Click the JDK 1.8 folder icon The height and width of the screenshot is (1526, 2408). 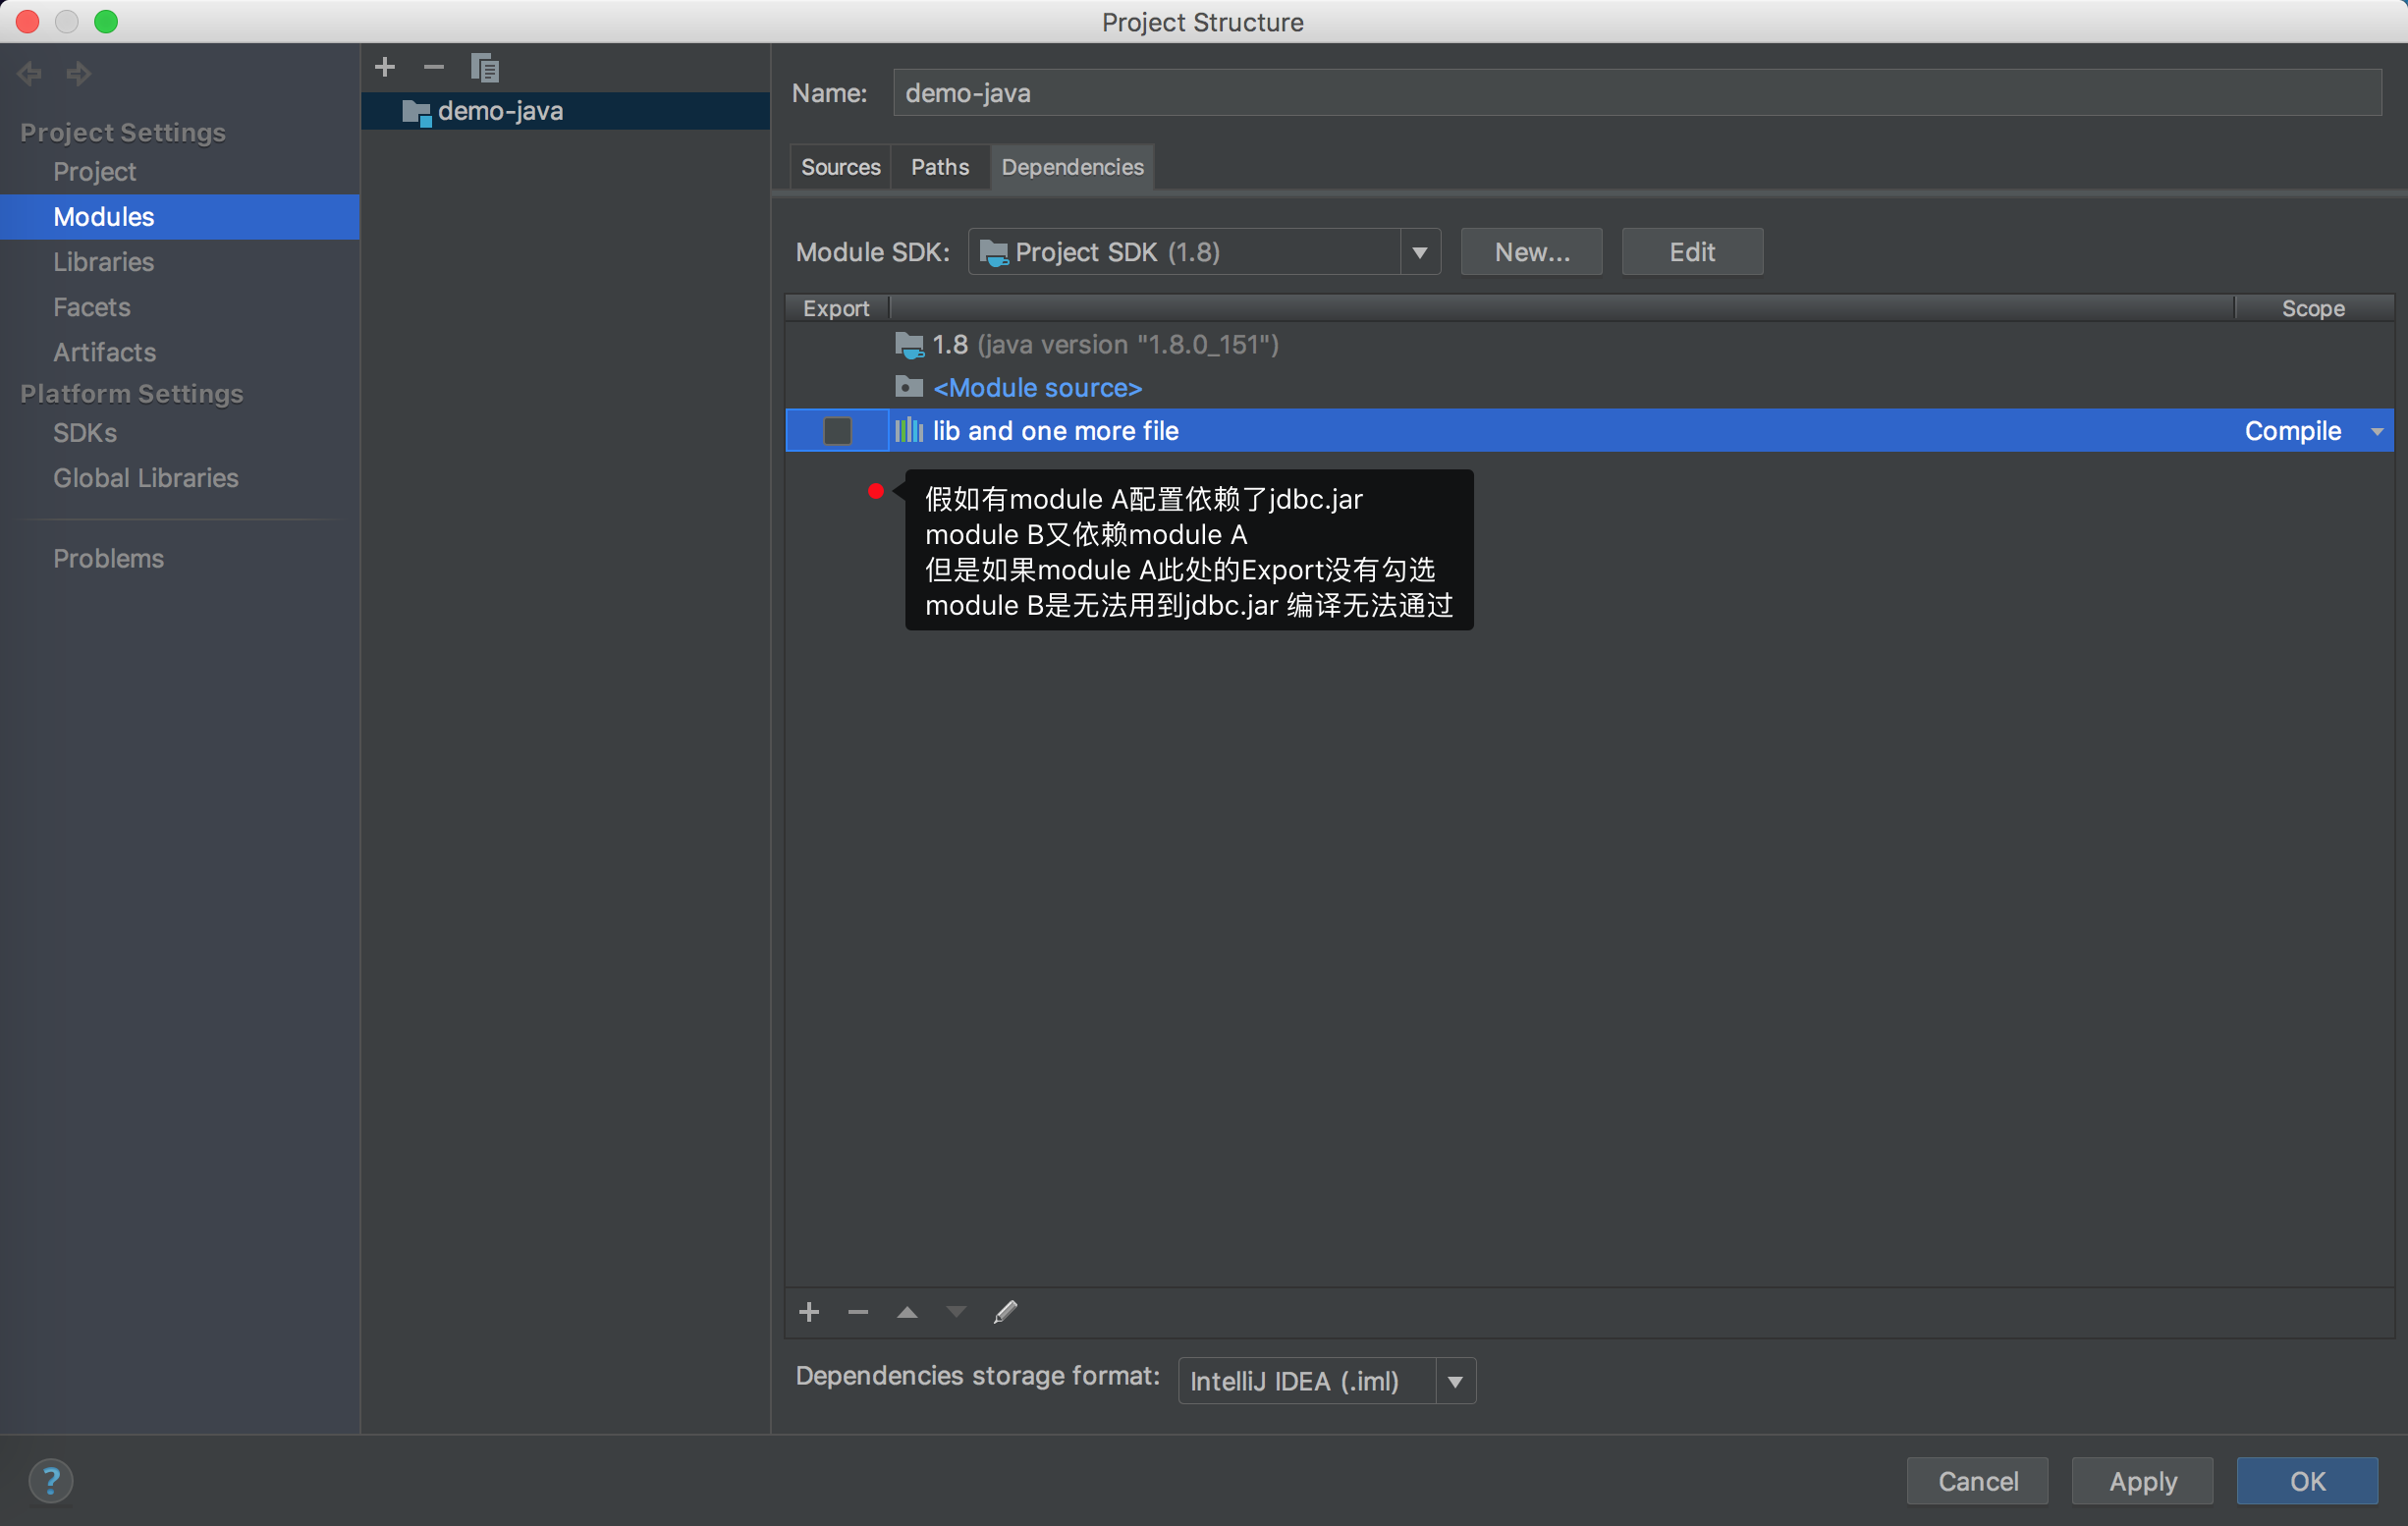909,345
